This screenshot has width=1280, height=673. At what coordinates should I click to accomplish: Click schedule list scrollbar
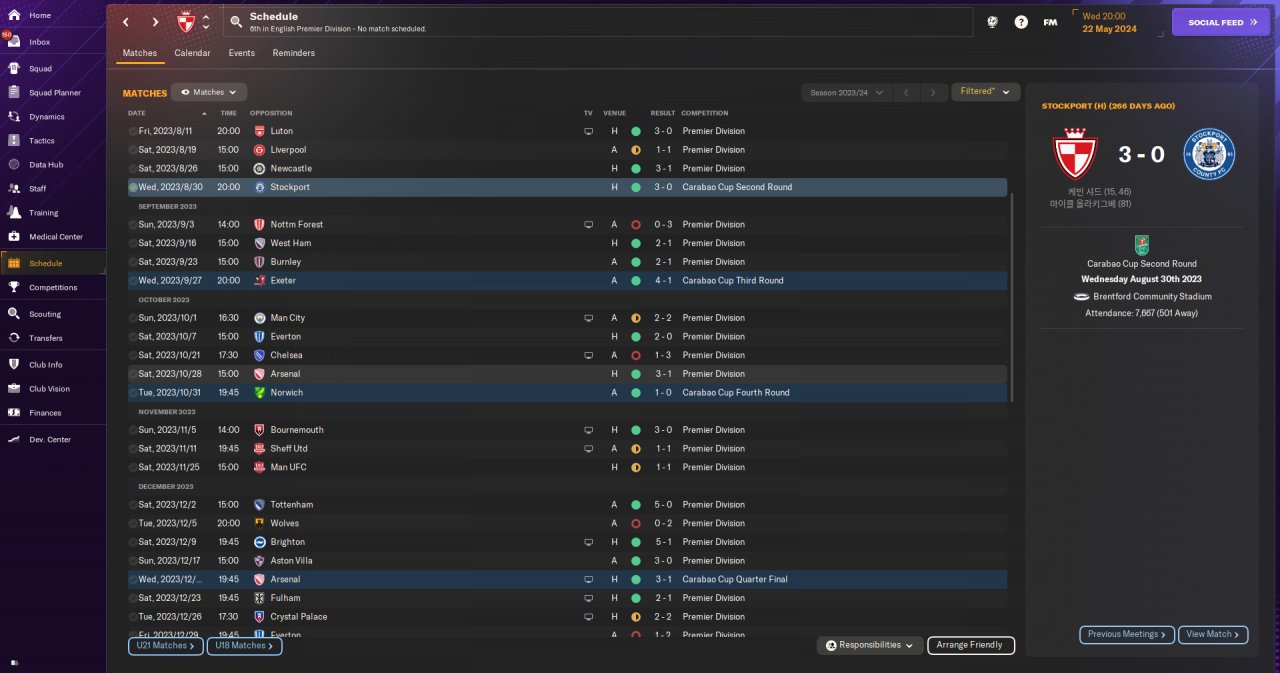pos(1013,298)
